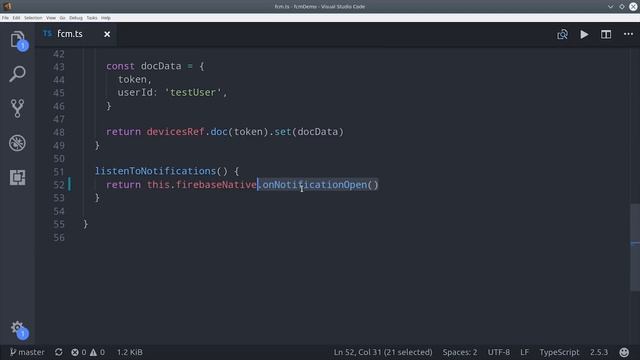Open the more actions ellipsis menu
This screenshot has width=640, height=360.
pos(628,34)
